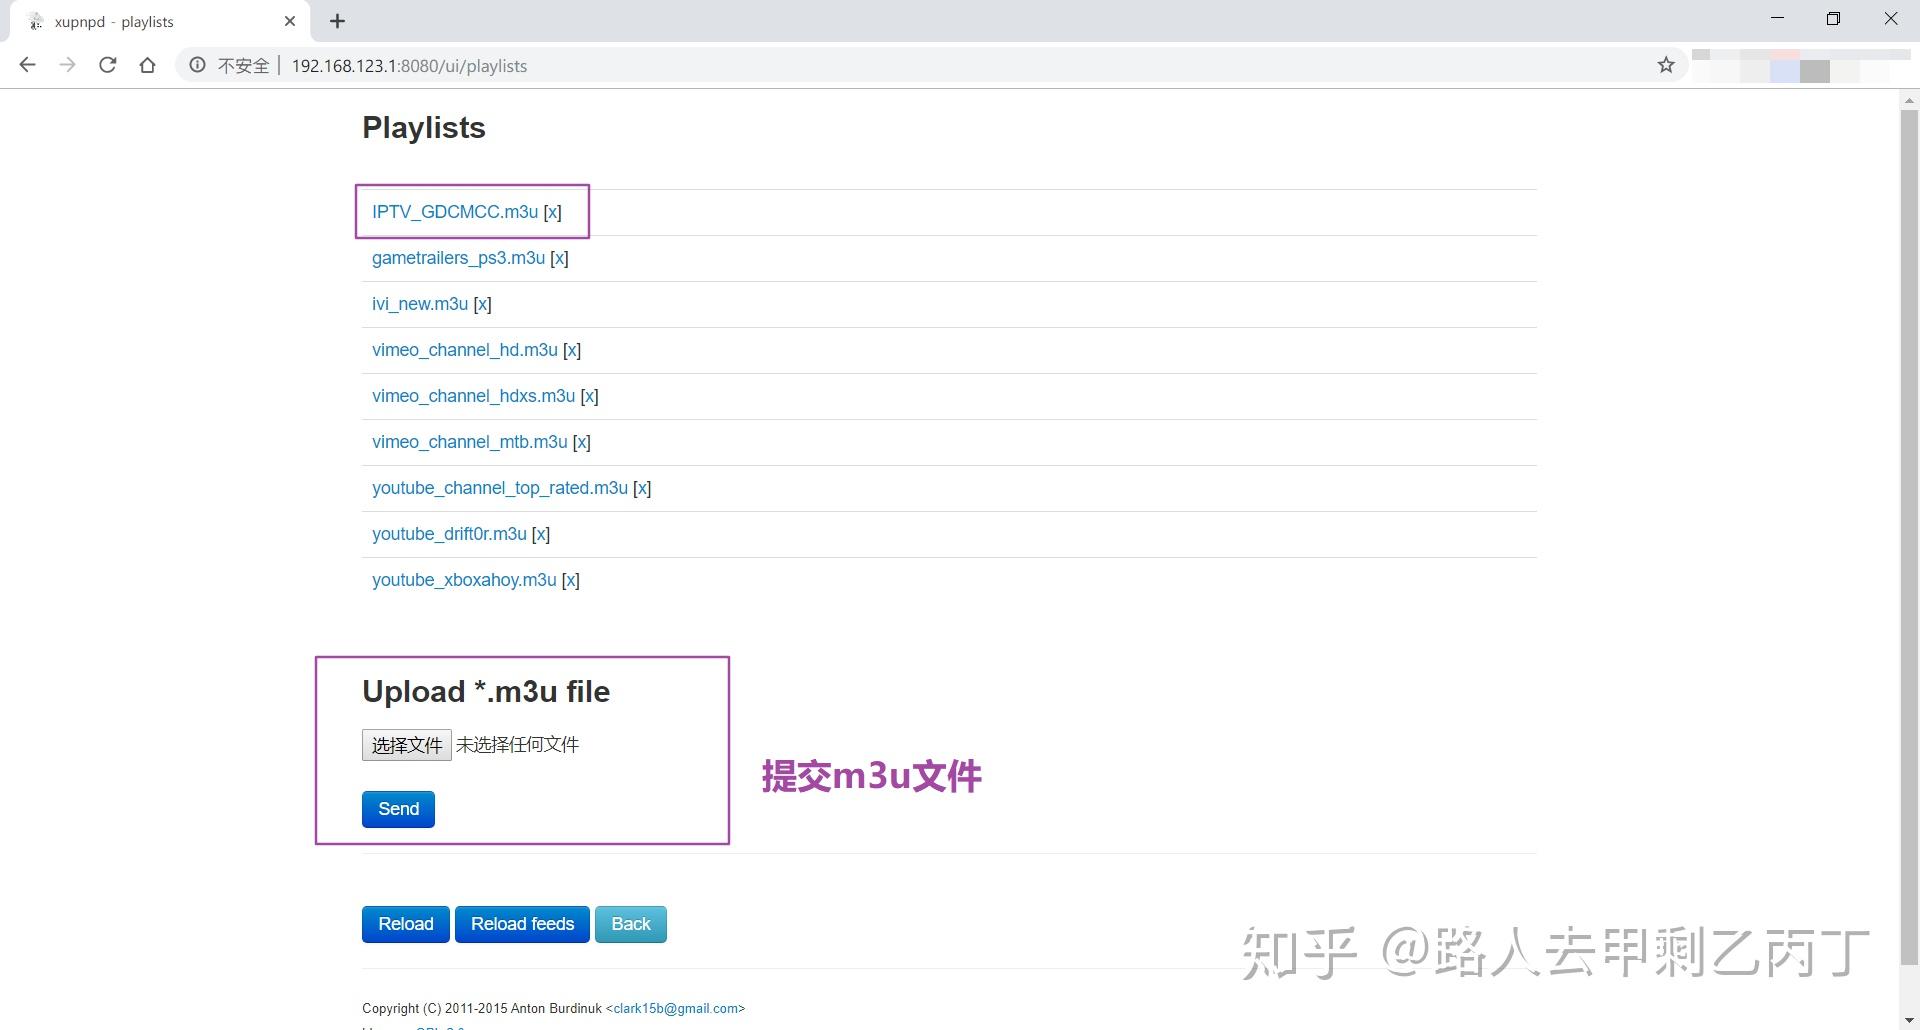The height and width of the screenshot is (1030, 1920).
Task: Open a new tab with the plus button
Action: [337, 21]
